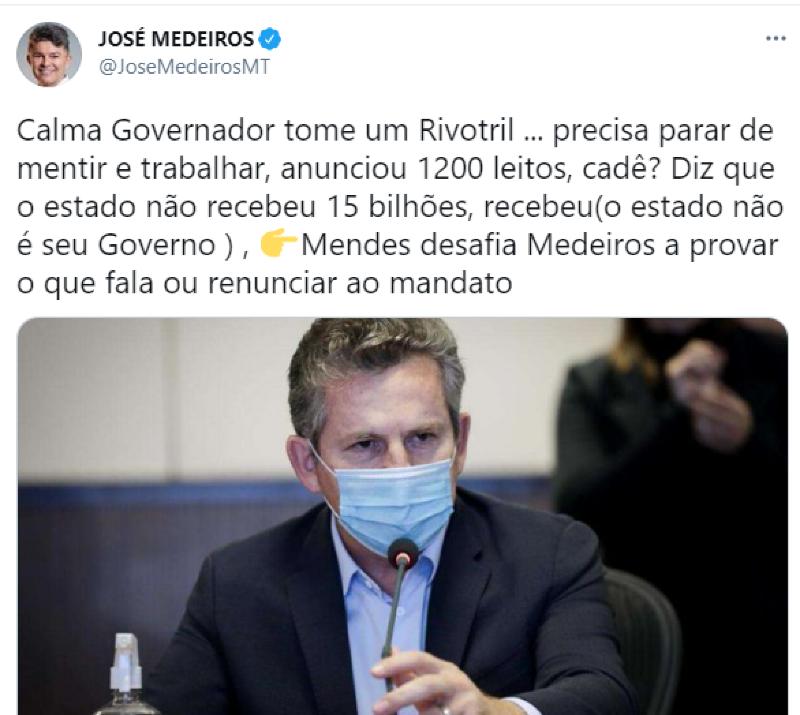800x715 pixels.
Task: Open the @JoseMedeirosMT handle link
Action: pos(184,67)
